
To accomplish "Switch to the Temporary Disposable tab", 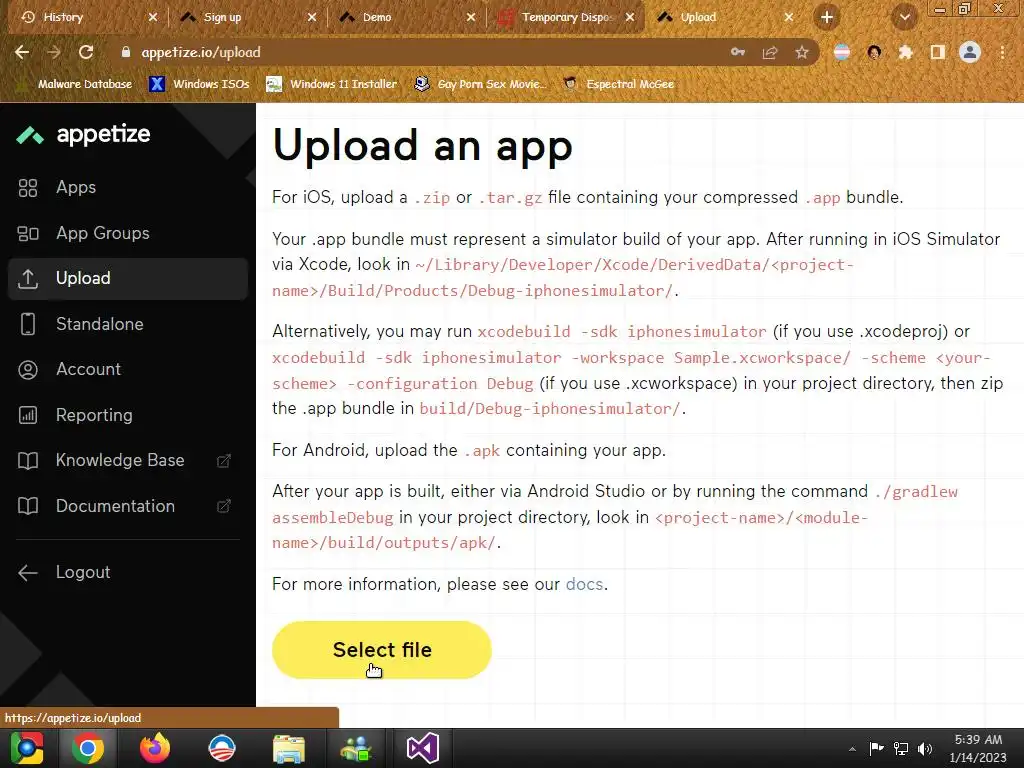I will coord(567,17).
